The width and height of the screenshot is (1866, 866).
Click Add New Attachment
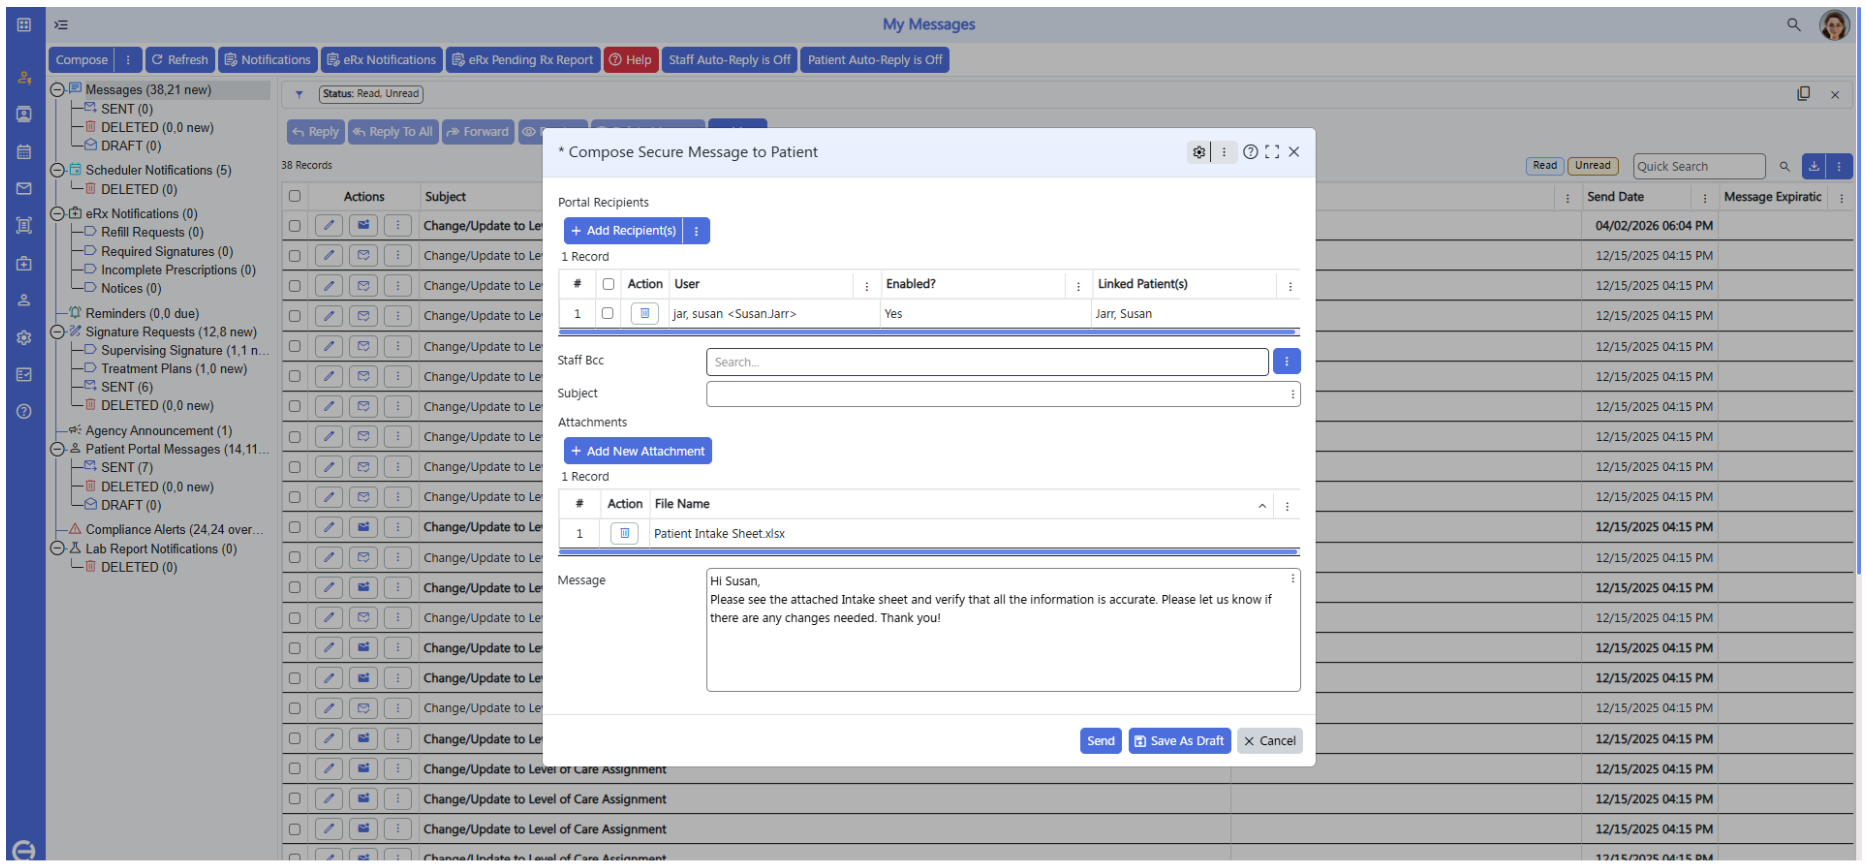[x=638, y=451]
